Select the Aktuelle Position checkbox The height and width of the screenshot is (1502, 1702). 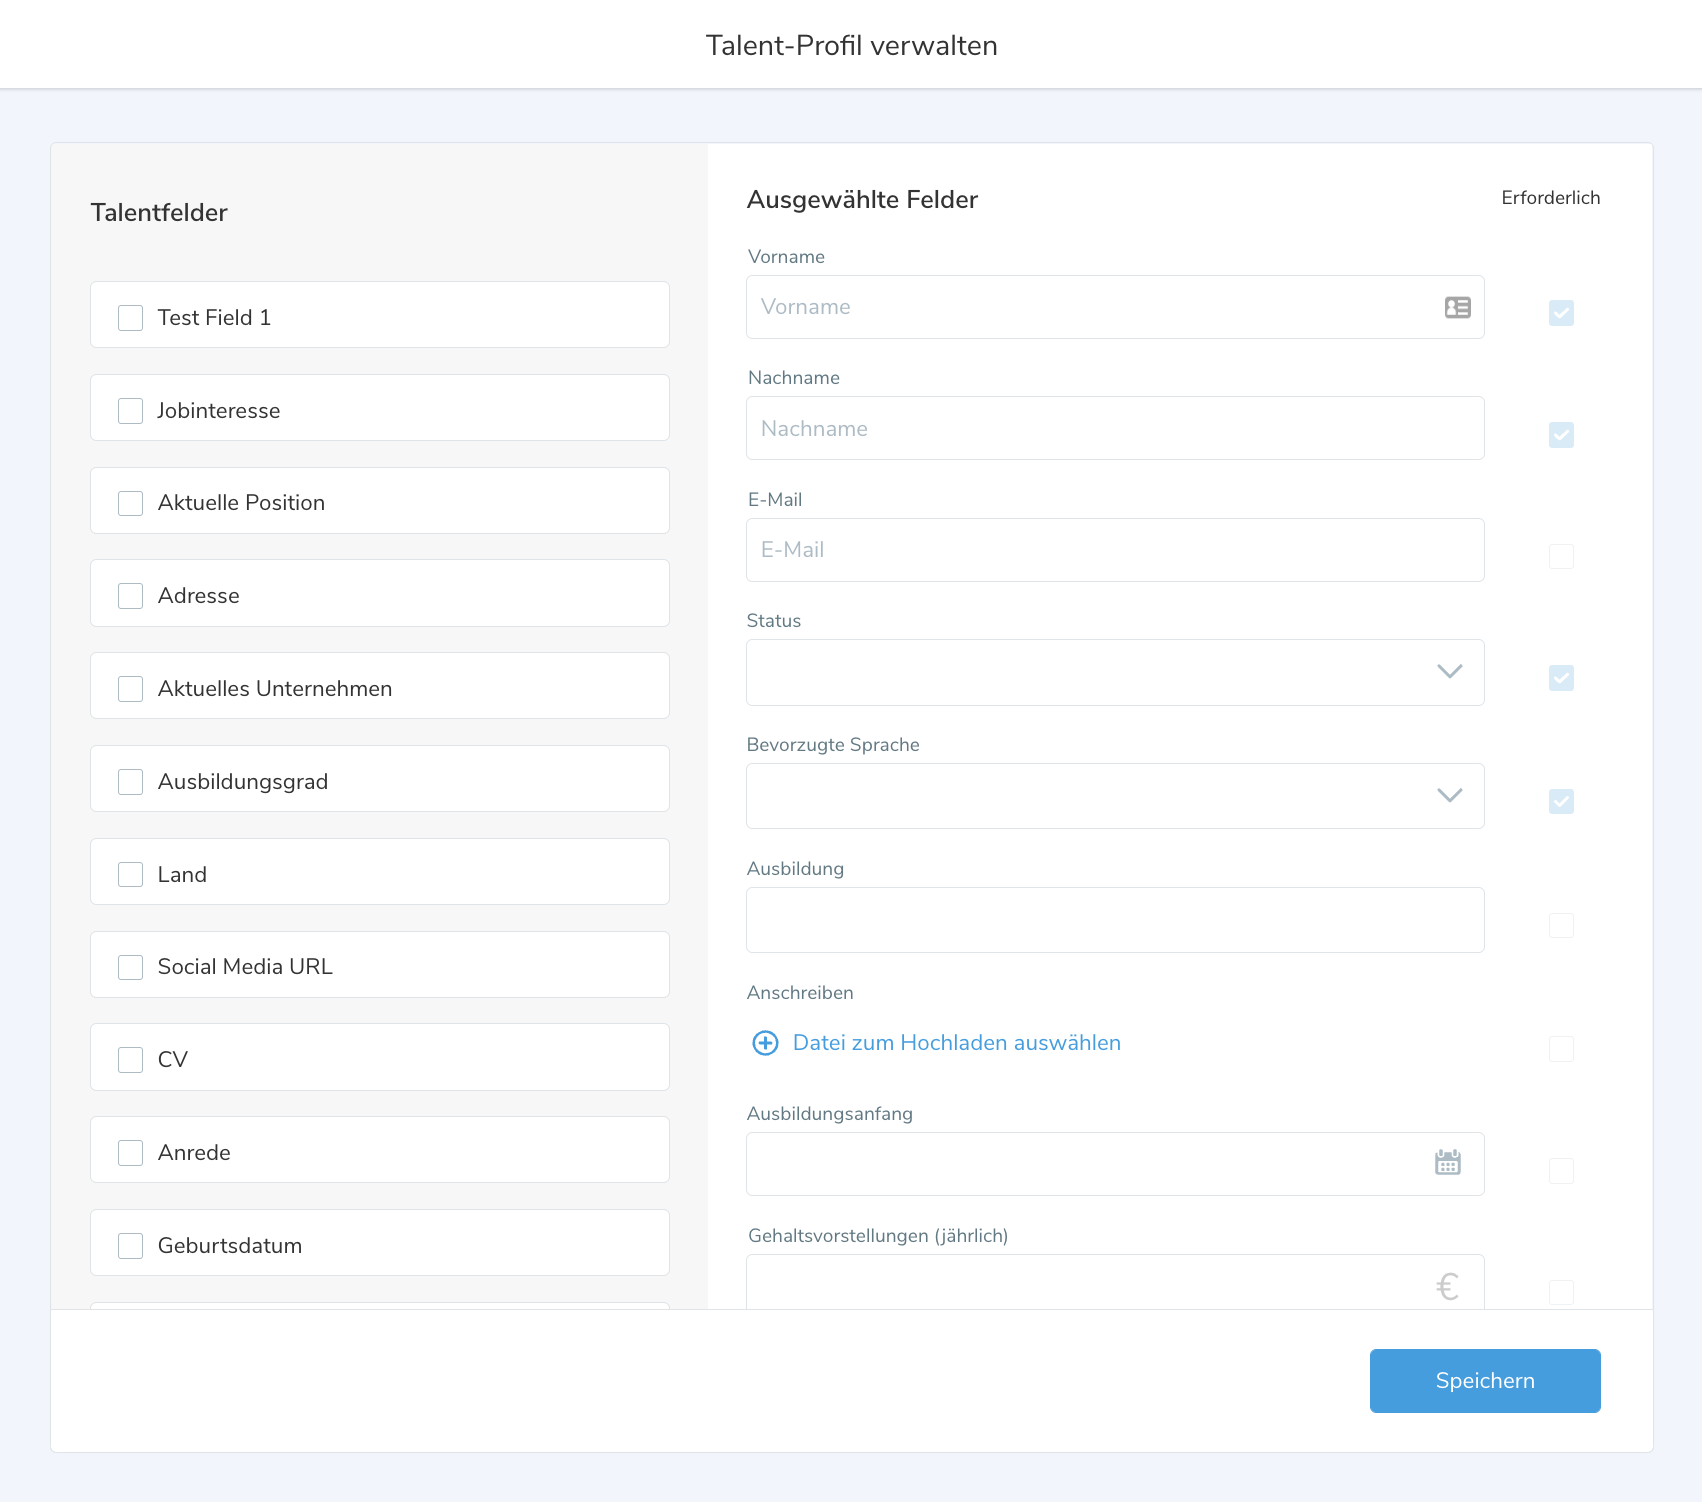131,503
